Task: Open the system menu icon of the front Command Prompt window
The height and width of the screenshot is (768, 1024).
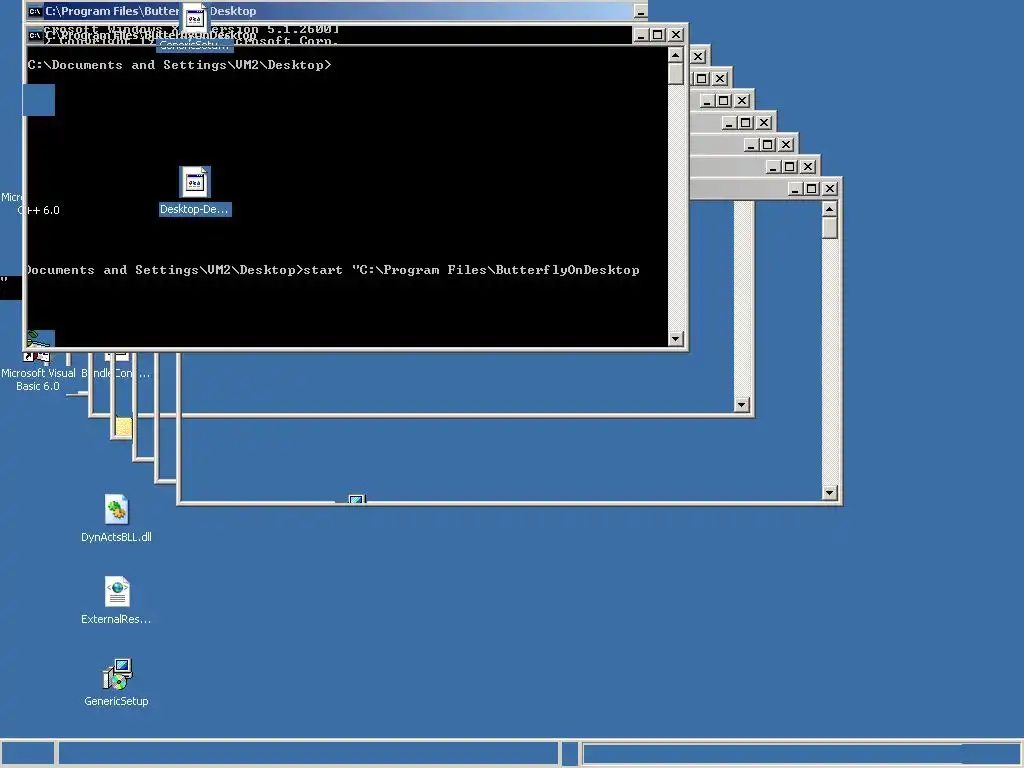Action: pyautogui.click(x=35, y=35)
